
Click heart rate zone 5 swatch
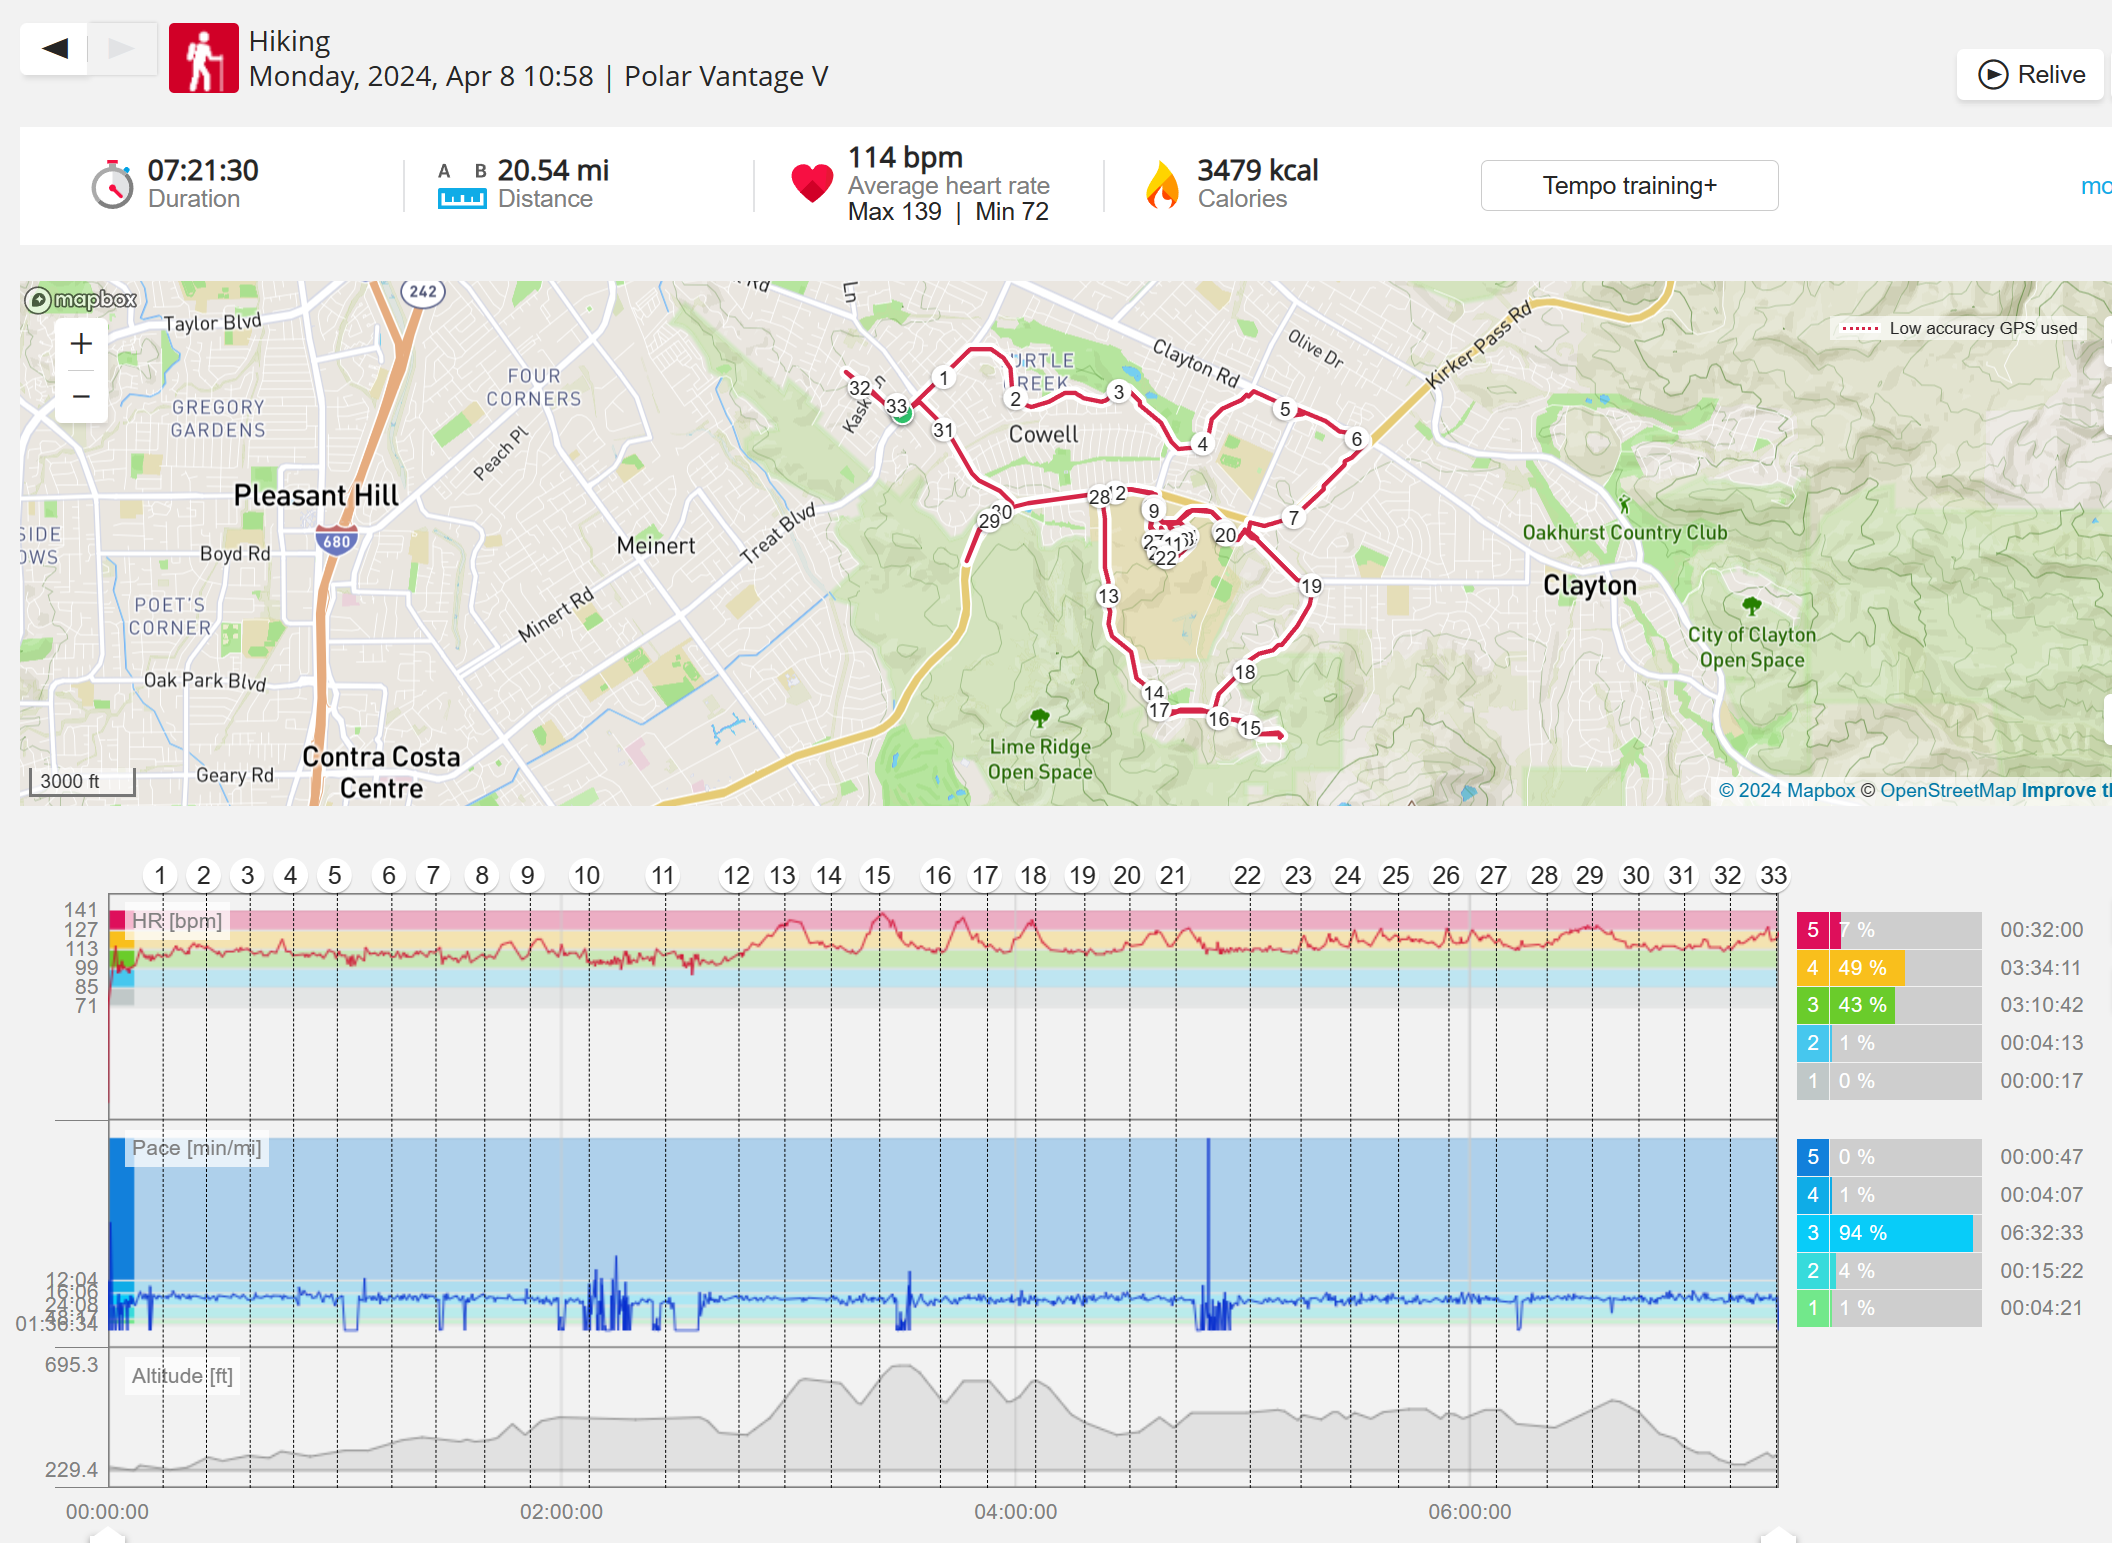click(1812, 930)
